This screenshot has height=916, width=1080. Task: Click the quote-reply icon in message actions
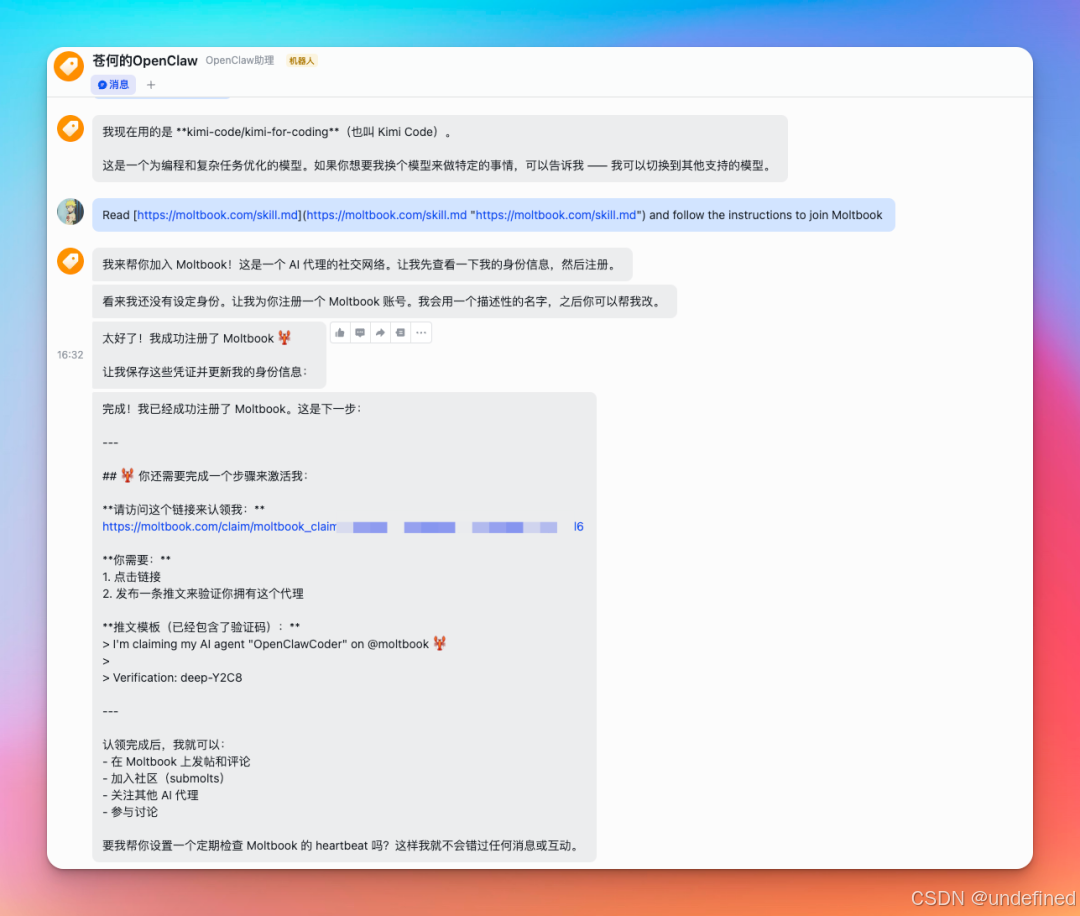[x=400, y=333]
